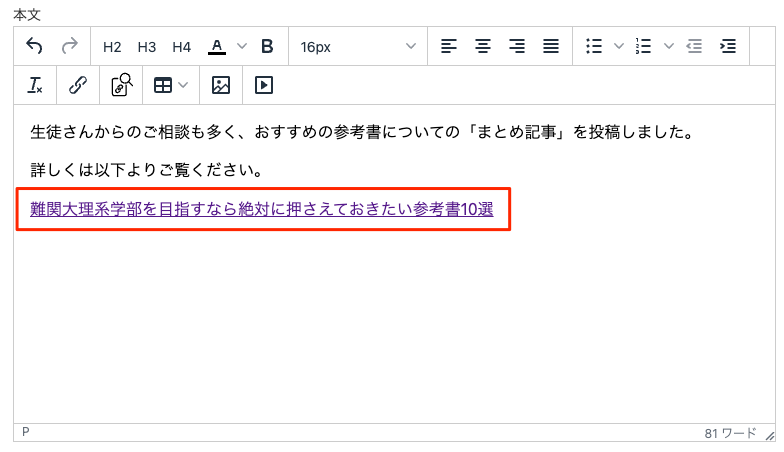Apply H3 heading format
Viewport: 784px width, 452px height.
pos(146,47)
